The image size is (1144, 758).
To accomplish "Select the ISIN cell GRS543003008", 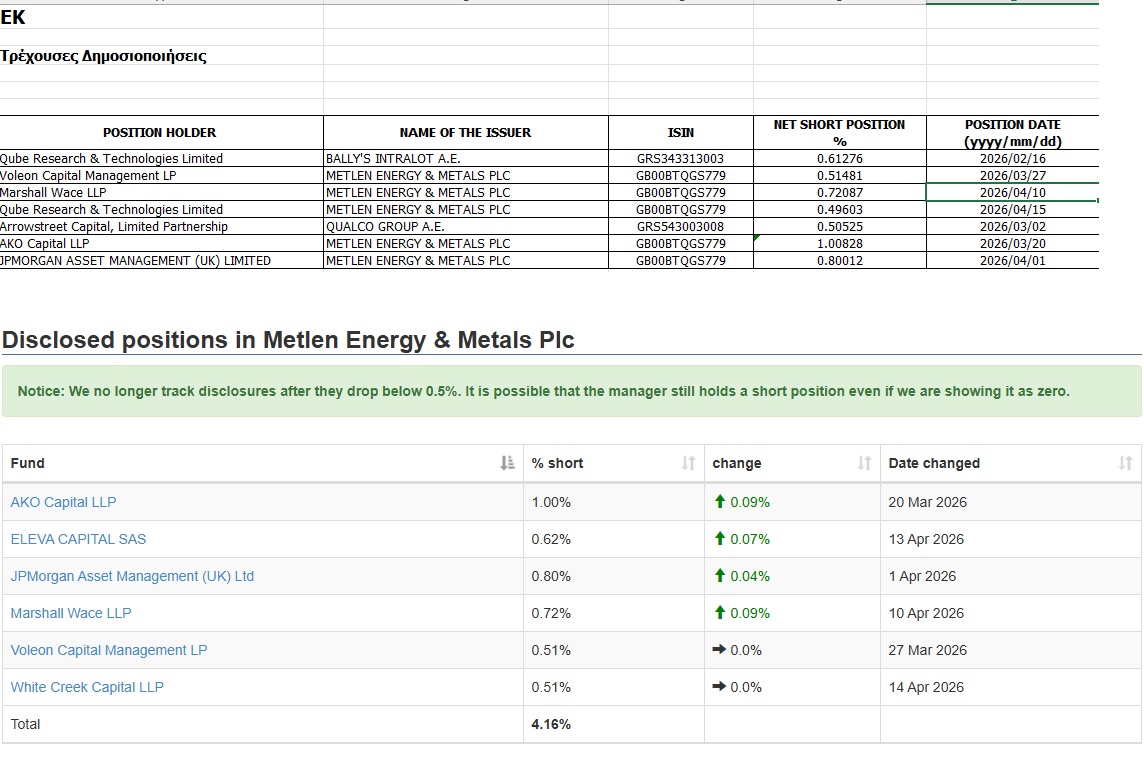I will 680,227.
